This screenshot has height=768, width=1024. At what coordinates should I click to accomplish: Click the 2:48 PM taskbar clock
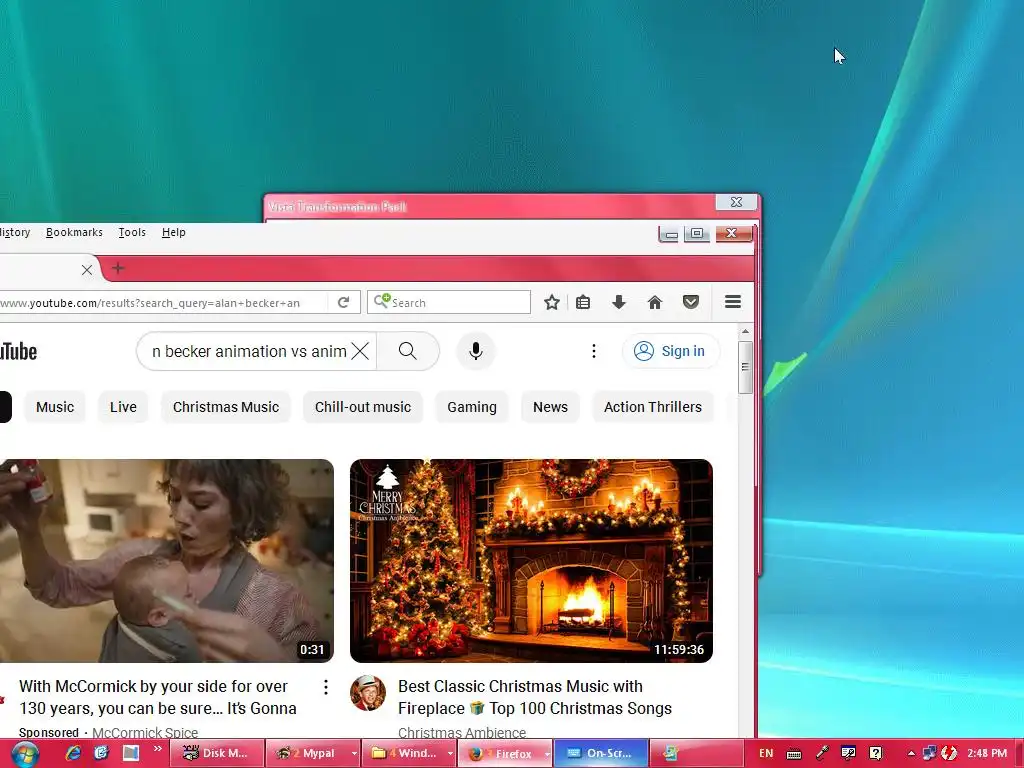point(987,753)
